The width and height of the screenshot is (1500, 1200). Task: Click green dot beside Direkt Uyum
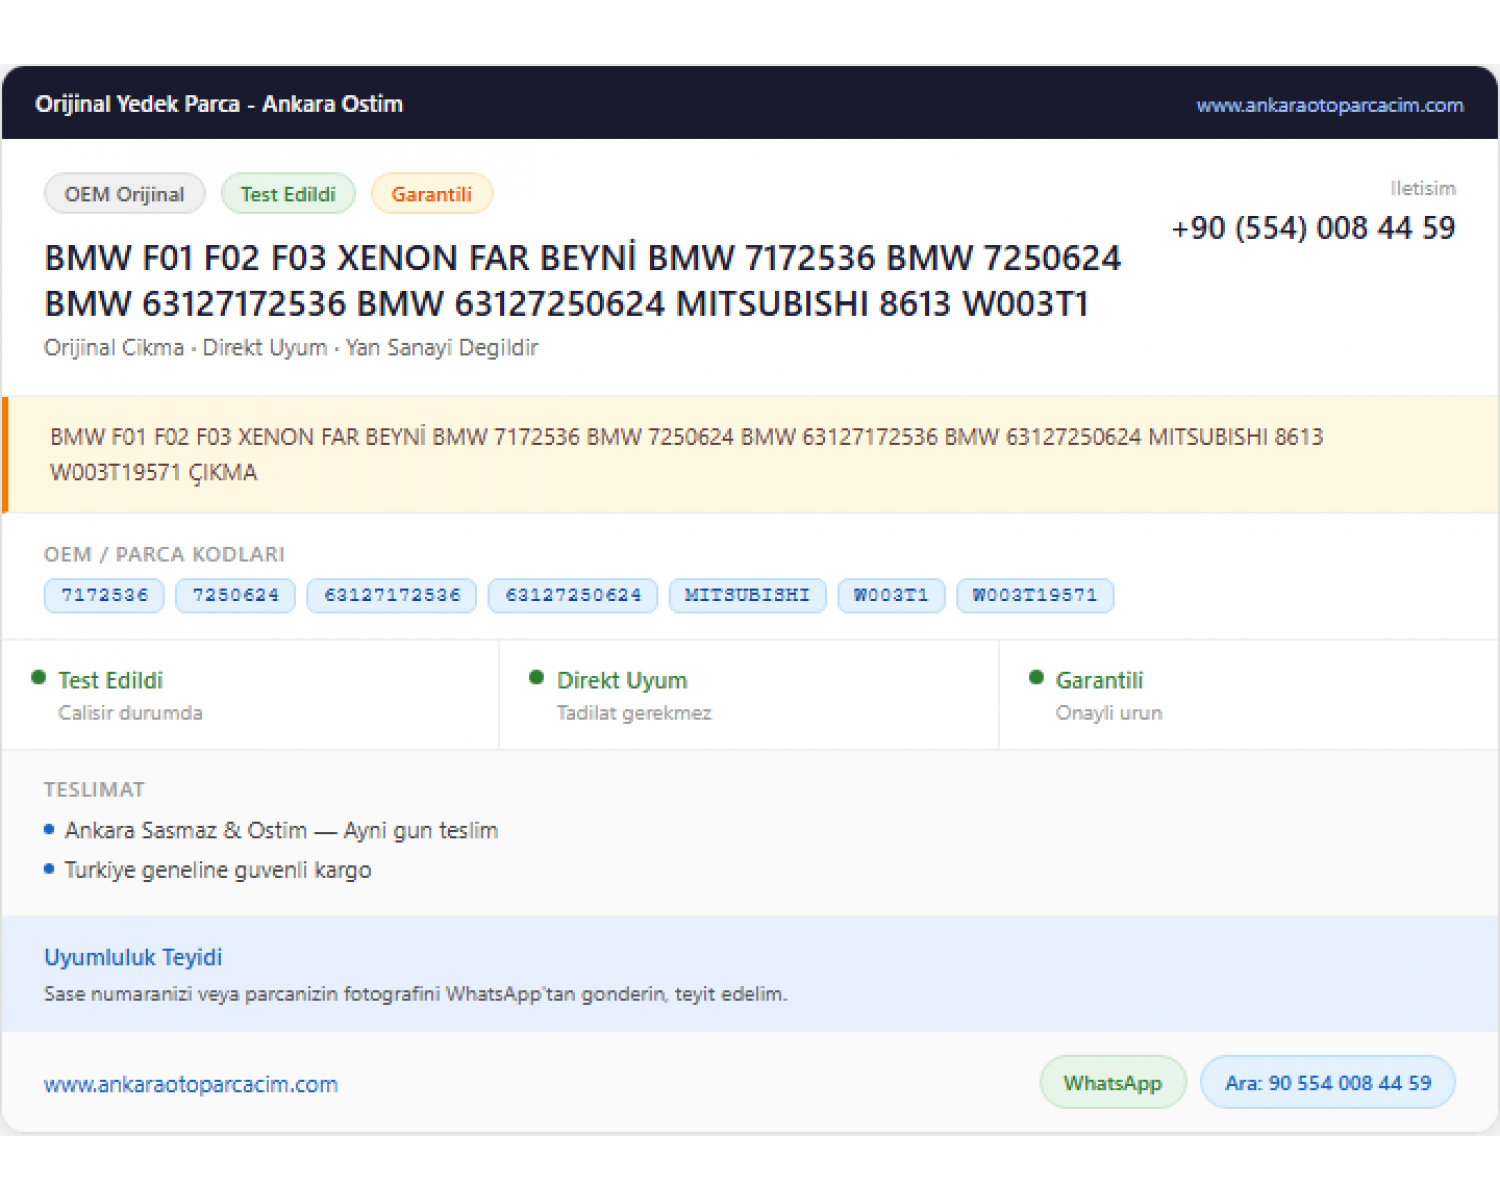click(537, 678)
